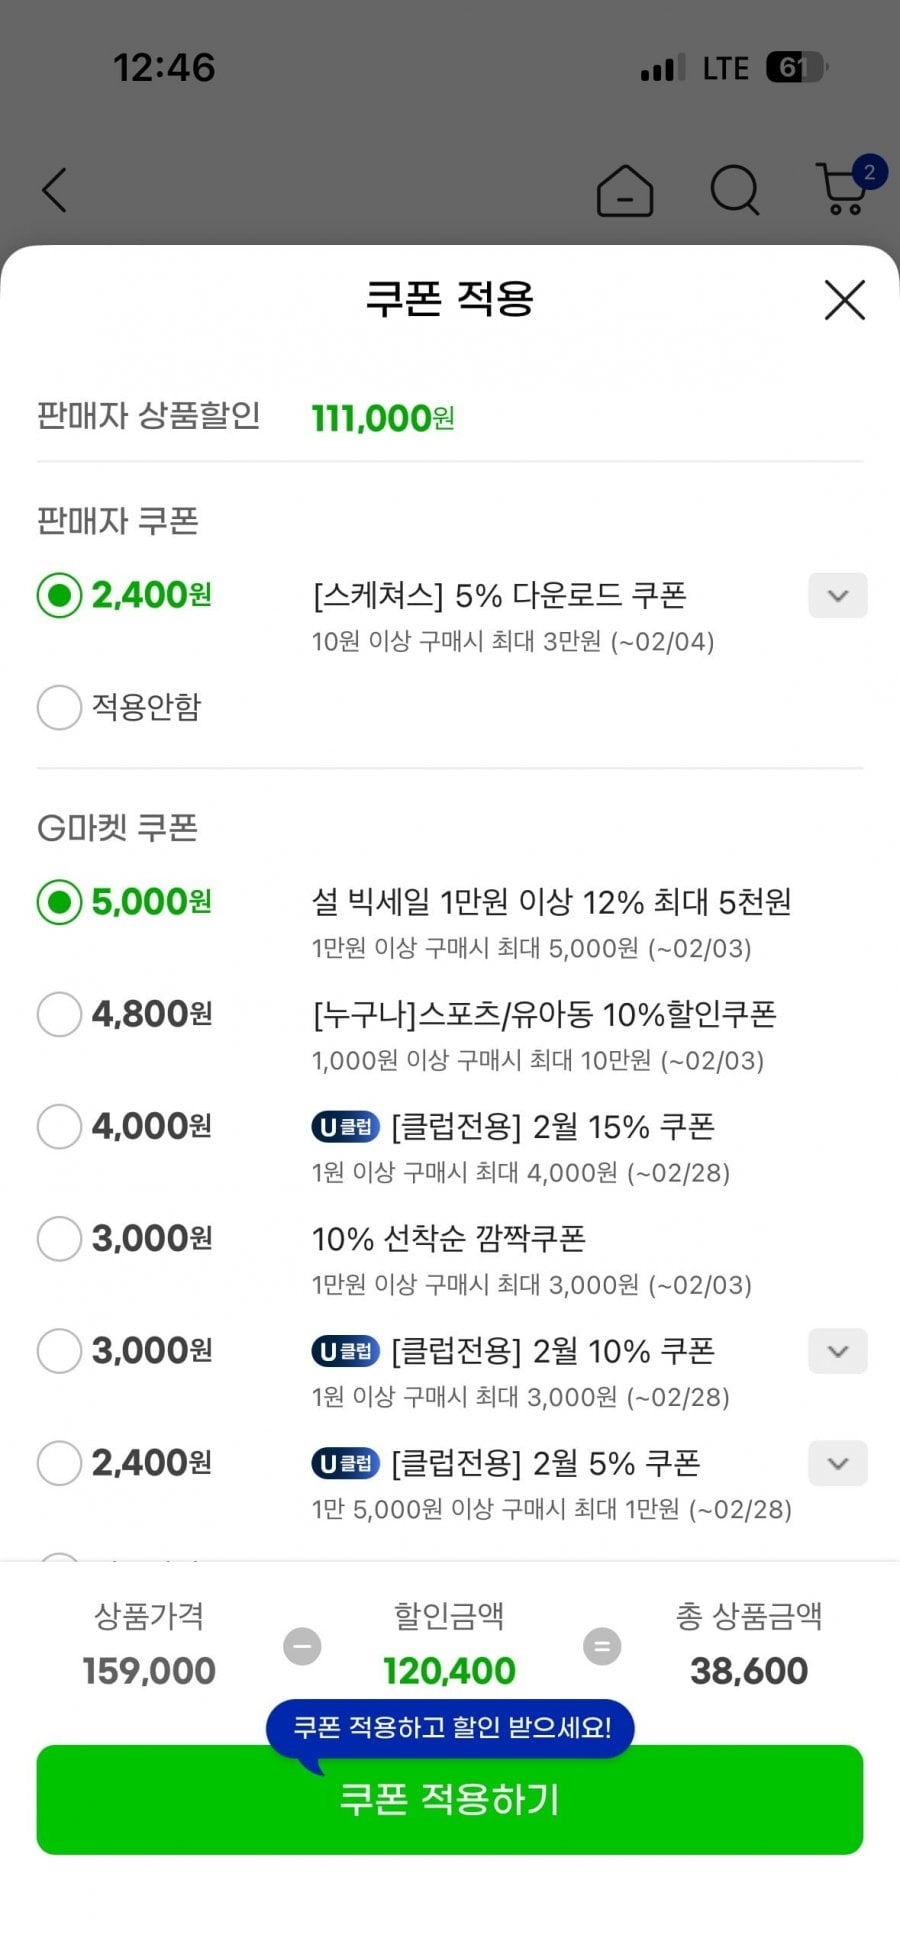Select the 4,000원 클럽전용 15% coupon
Image resolution: width=900 pixels, height=1951 pixels.
pos(59,1127)
